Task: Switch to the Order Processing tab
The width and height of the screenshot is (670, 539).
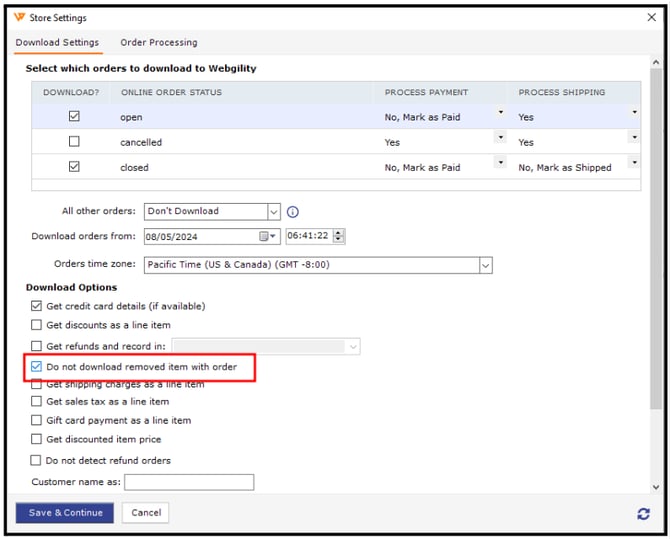Action: click(158, 43)
